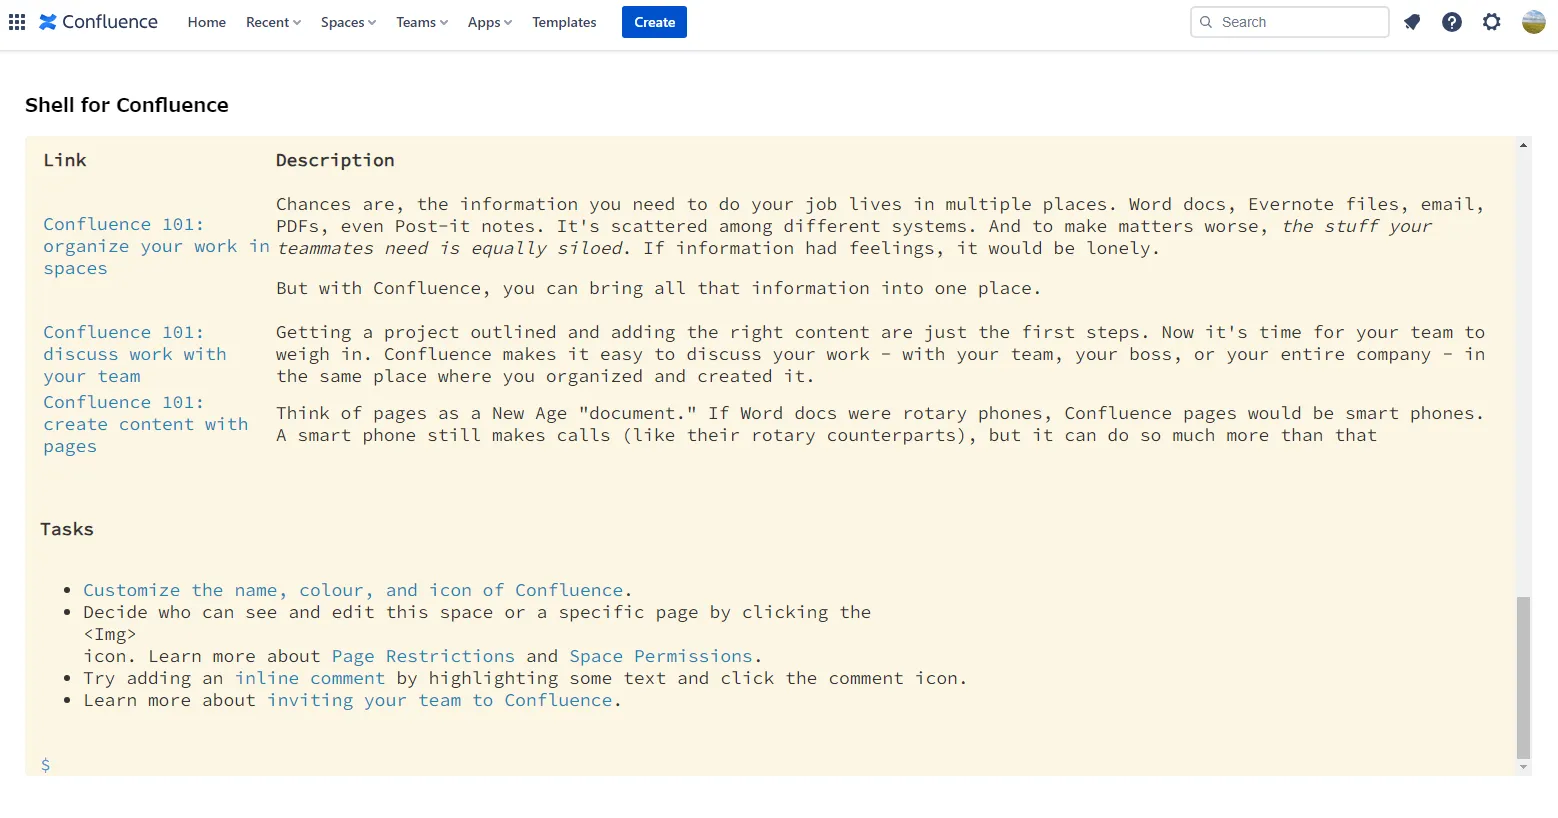Viewport: 1558px width, 818px height.
Task: Open 'Confluence 101: discuss work with your team' link
Action: [134, 354]
